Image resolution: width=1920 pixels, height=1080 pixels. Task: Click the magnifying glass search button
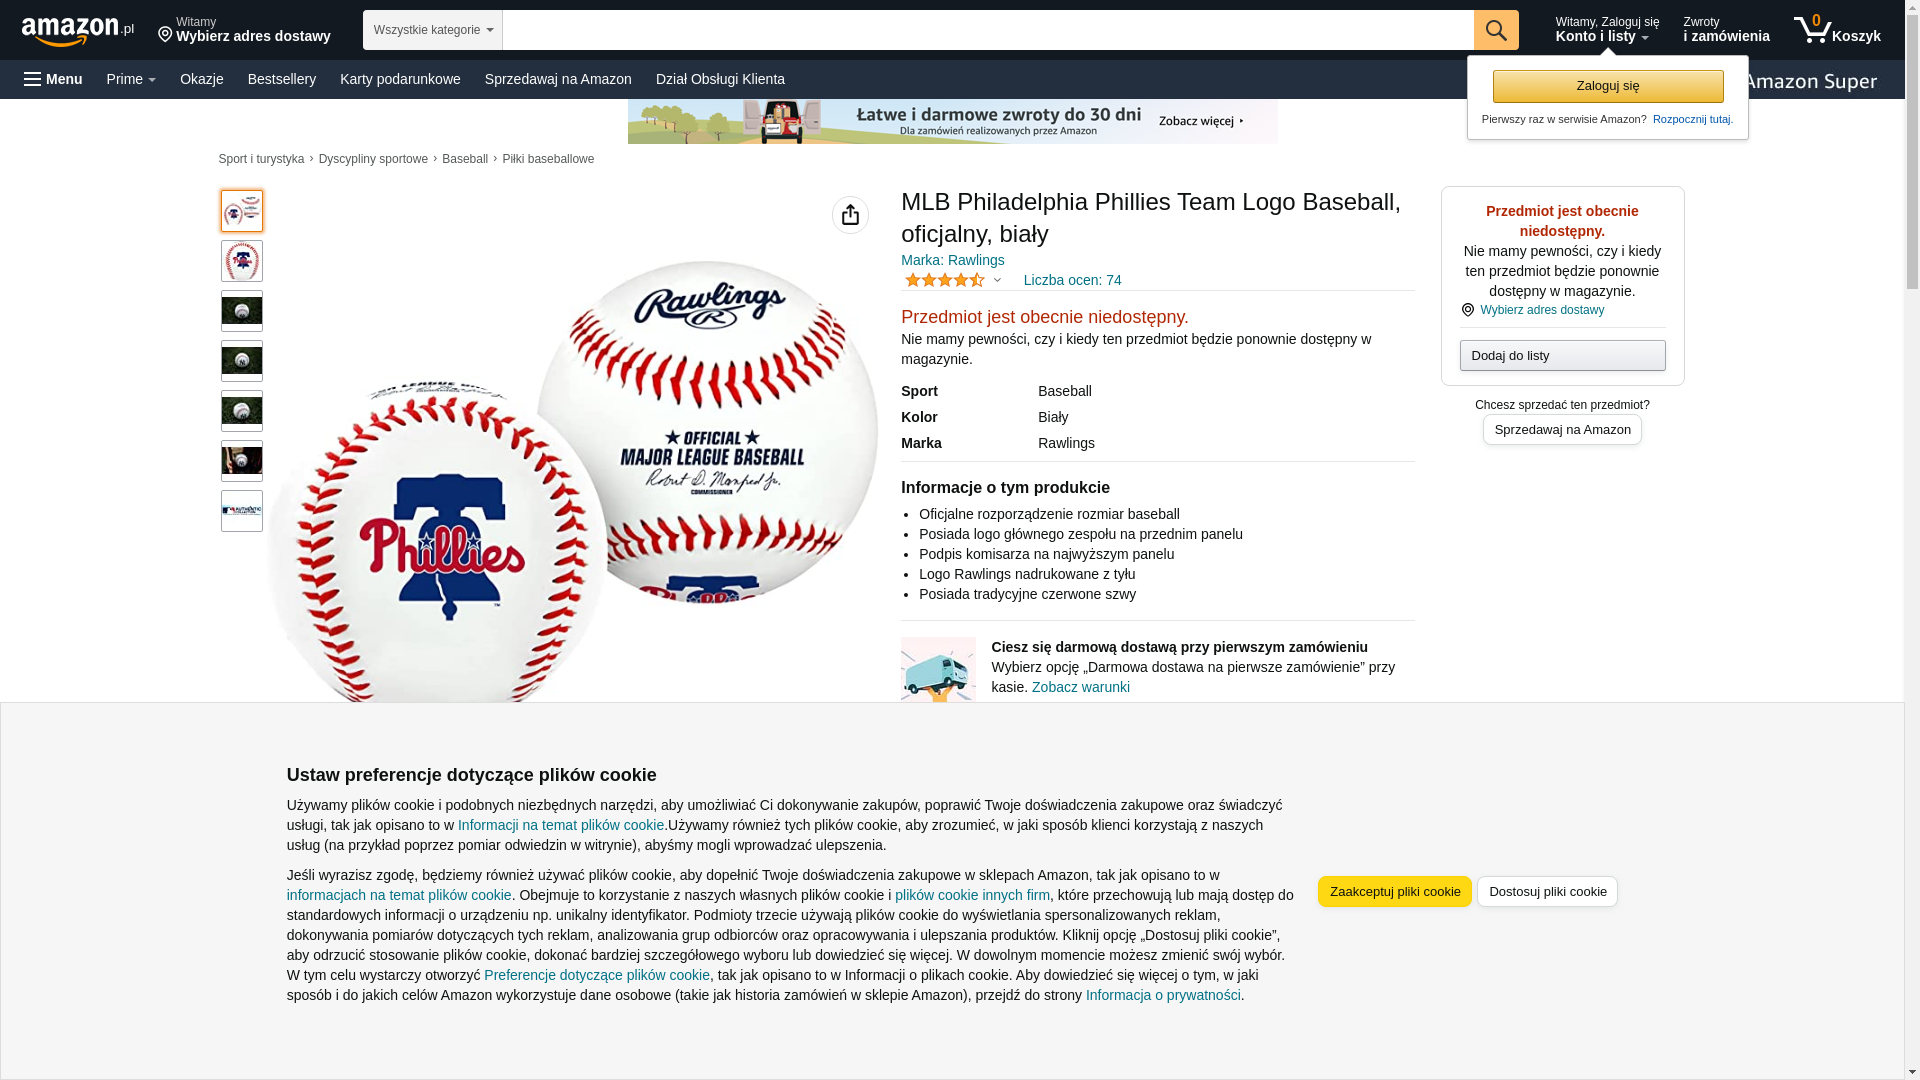1495,30
